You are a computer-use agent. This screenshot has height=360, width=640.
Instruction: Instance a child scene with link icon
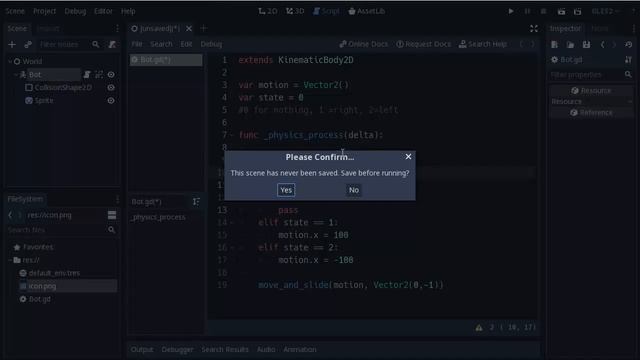tap(28, 44)
